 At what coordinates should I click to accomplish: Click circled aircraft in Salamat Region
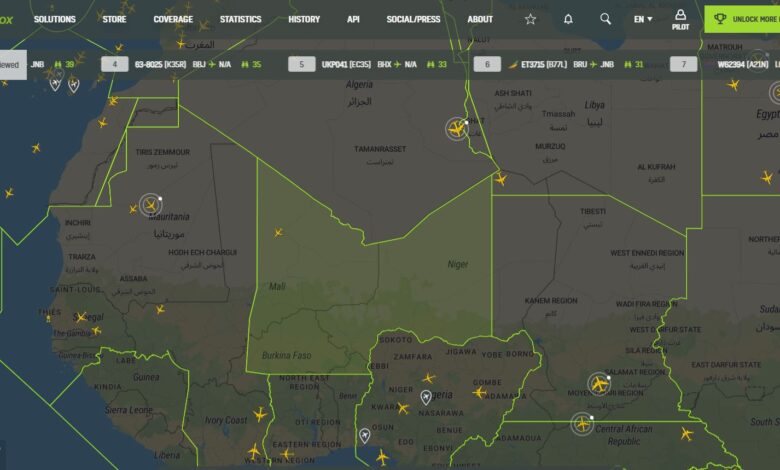coord(599,384)
